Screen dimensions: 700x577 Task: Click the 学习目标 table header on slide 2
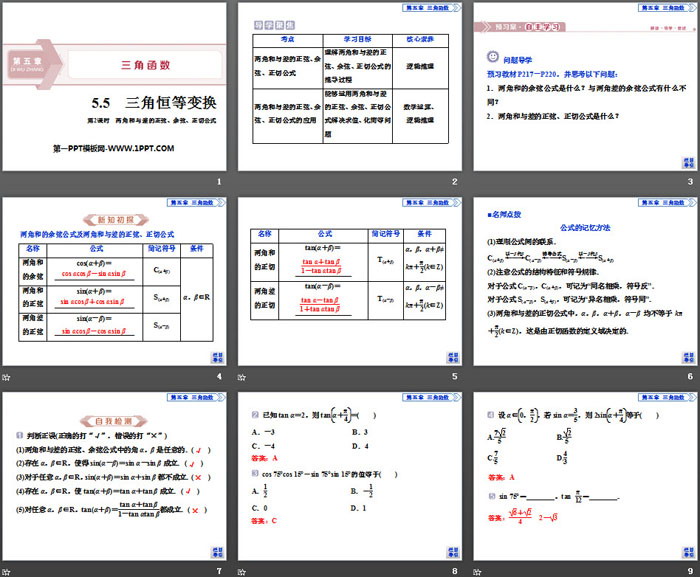[357, 39]
